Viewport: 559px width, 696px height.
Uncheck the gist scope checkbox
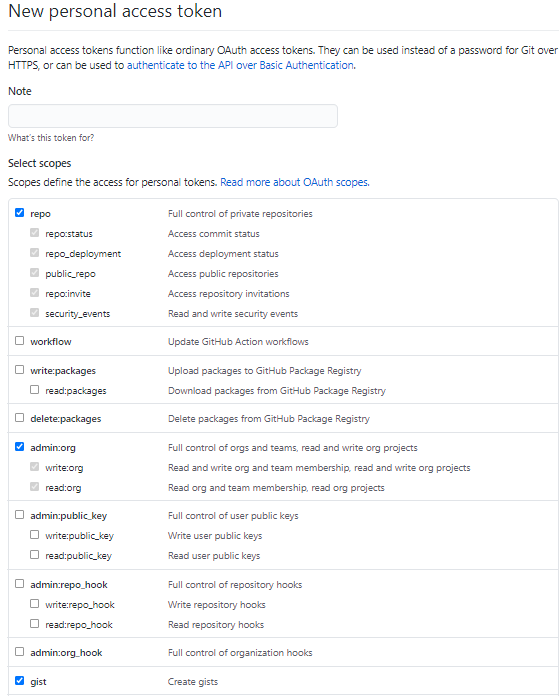[x=20, y=680]
